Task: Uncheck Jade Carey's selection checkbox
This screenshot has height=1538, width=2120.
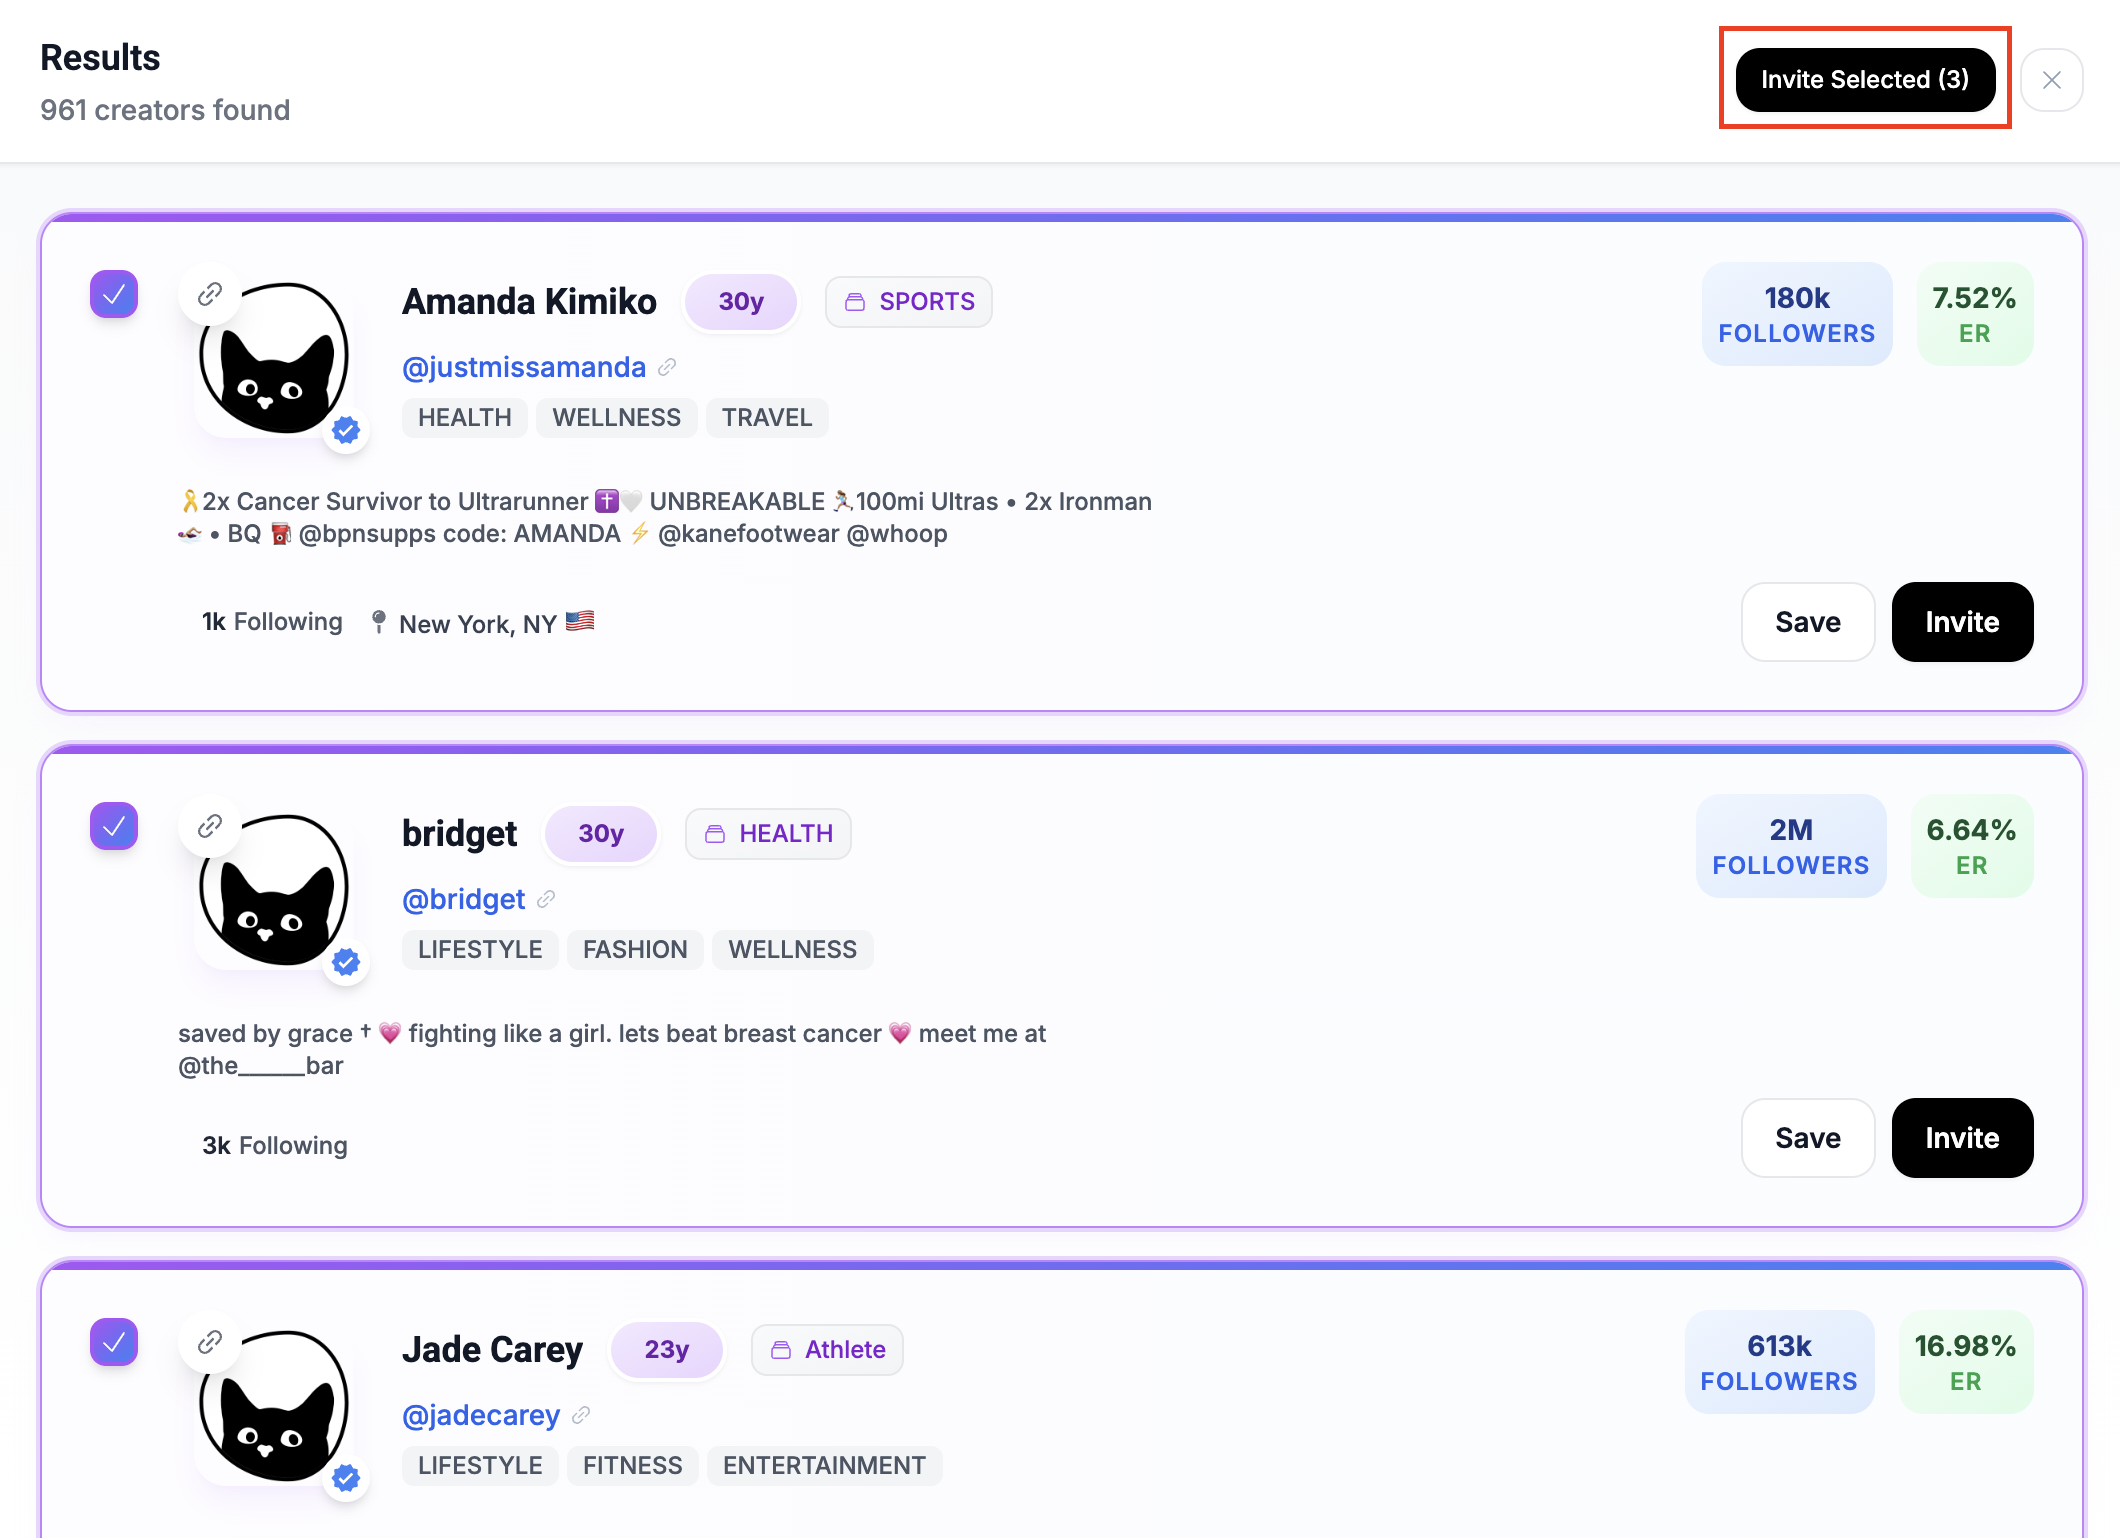Action: pyautogui.click(x=114, y=1342)
